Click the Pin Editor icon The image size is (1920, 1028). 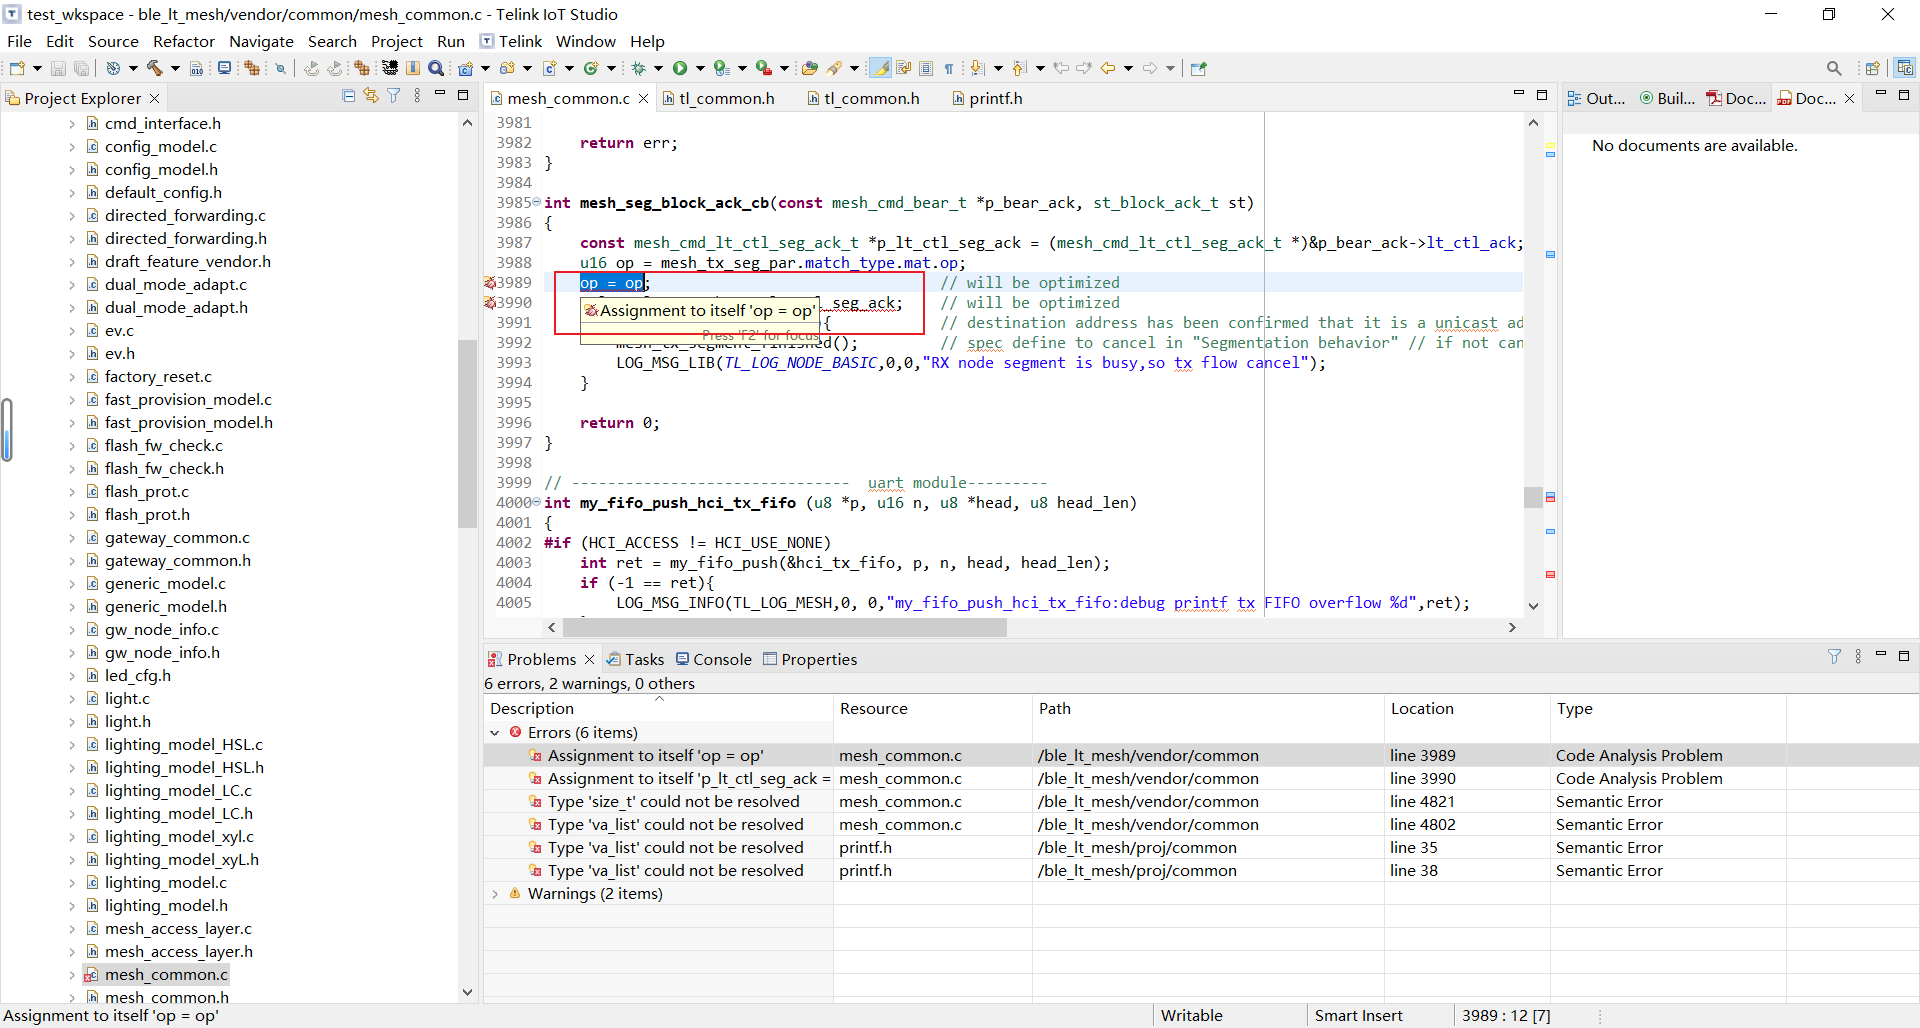click(1199, 68)
